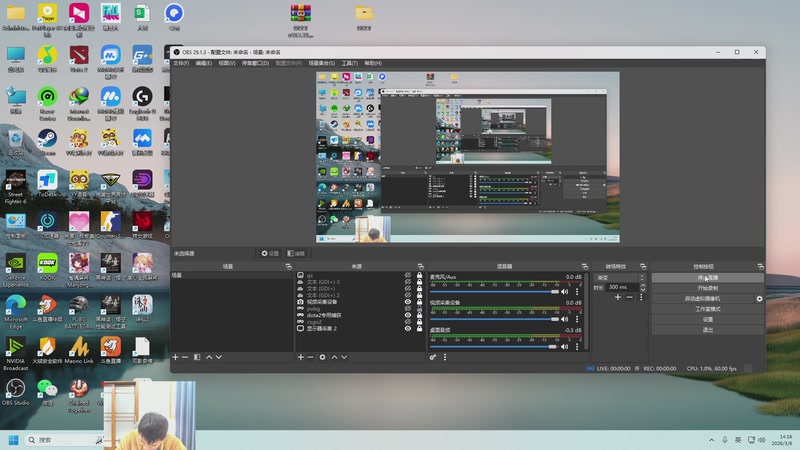The width and height of the screenshot is (800, 450).
Task: Toggle the lock on the gz source
Action: (x=419, y=275)
